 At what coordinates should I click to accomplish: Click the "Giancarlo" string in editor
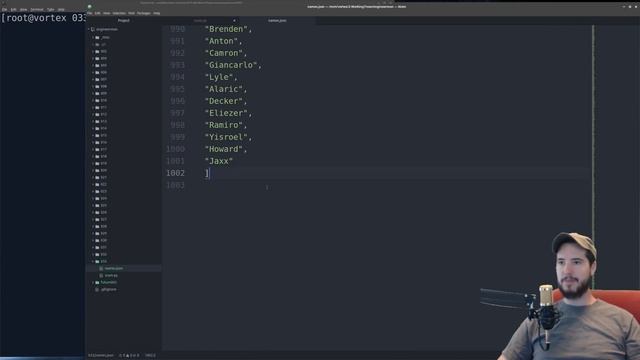point(231,65)
